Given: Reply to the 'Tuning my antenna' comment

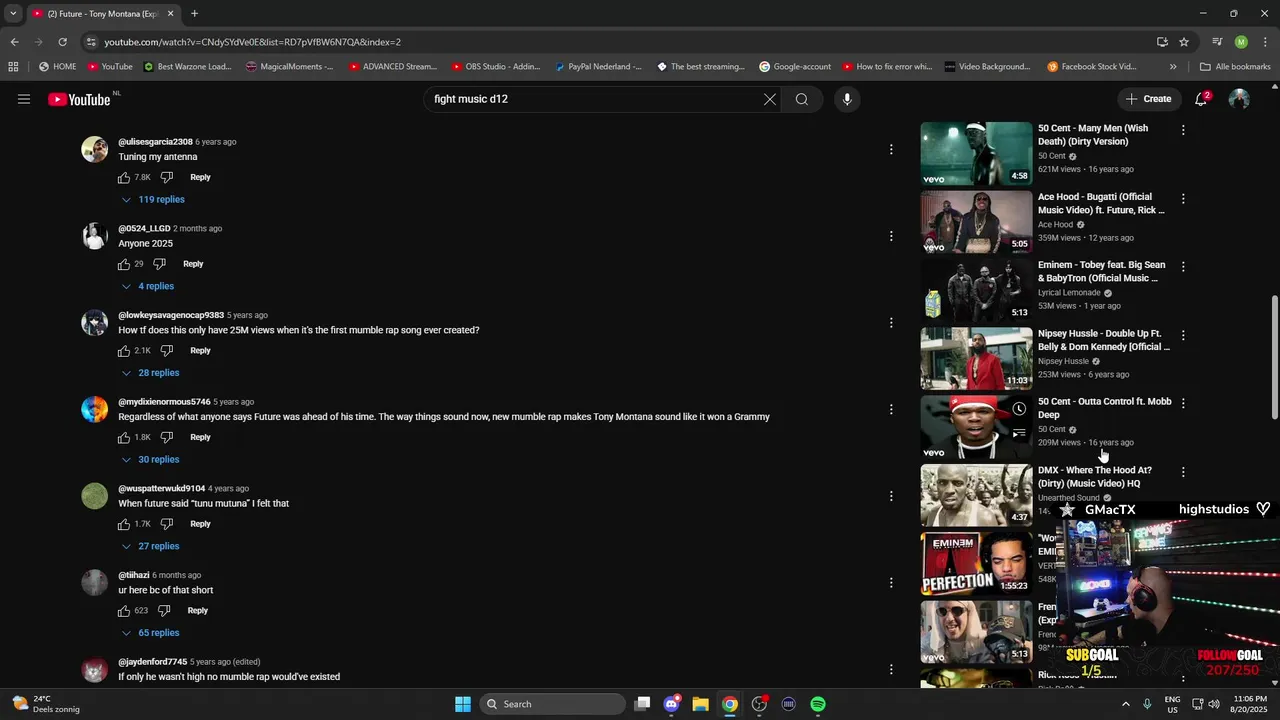Looking at the screenshot, I should 200,177.
